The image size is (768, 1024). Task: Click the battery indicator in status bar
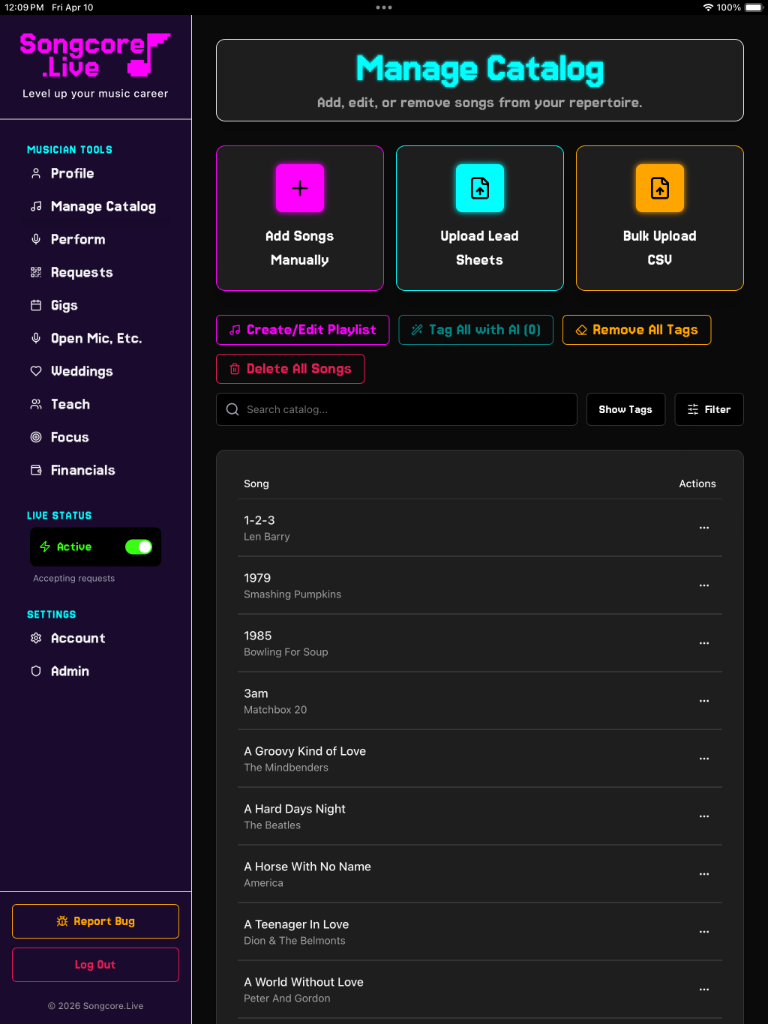(754, 7)
